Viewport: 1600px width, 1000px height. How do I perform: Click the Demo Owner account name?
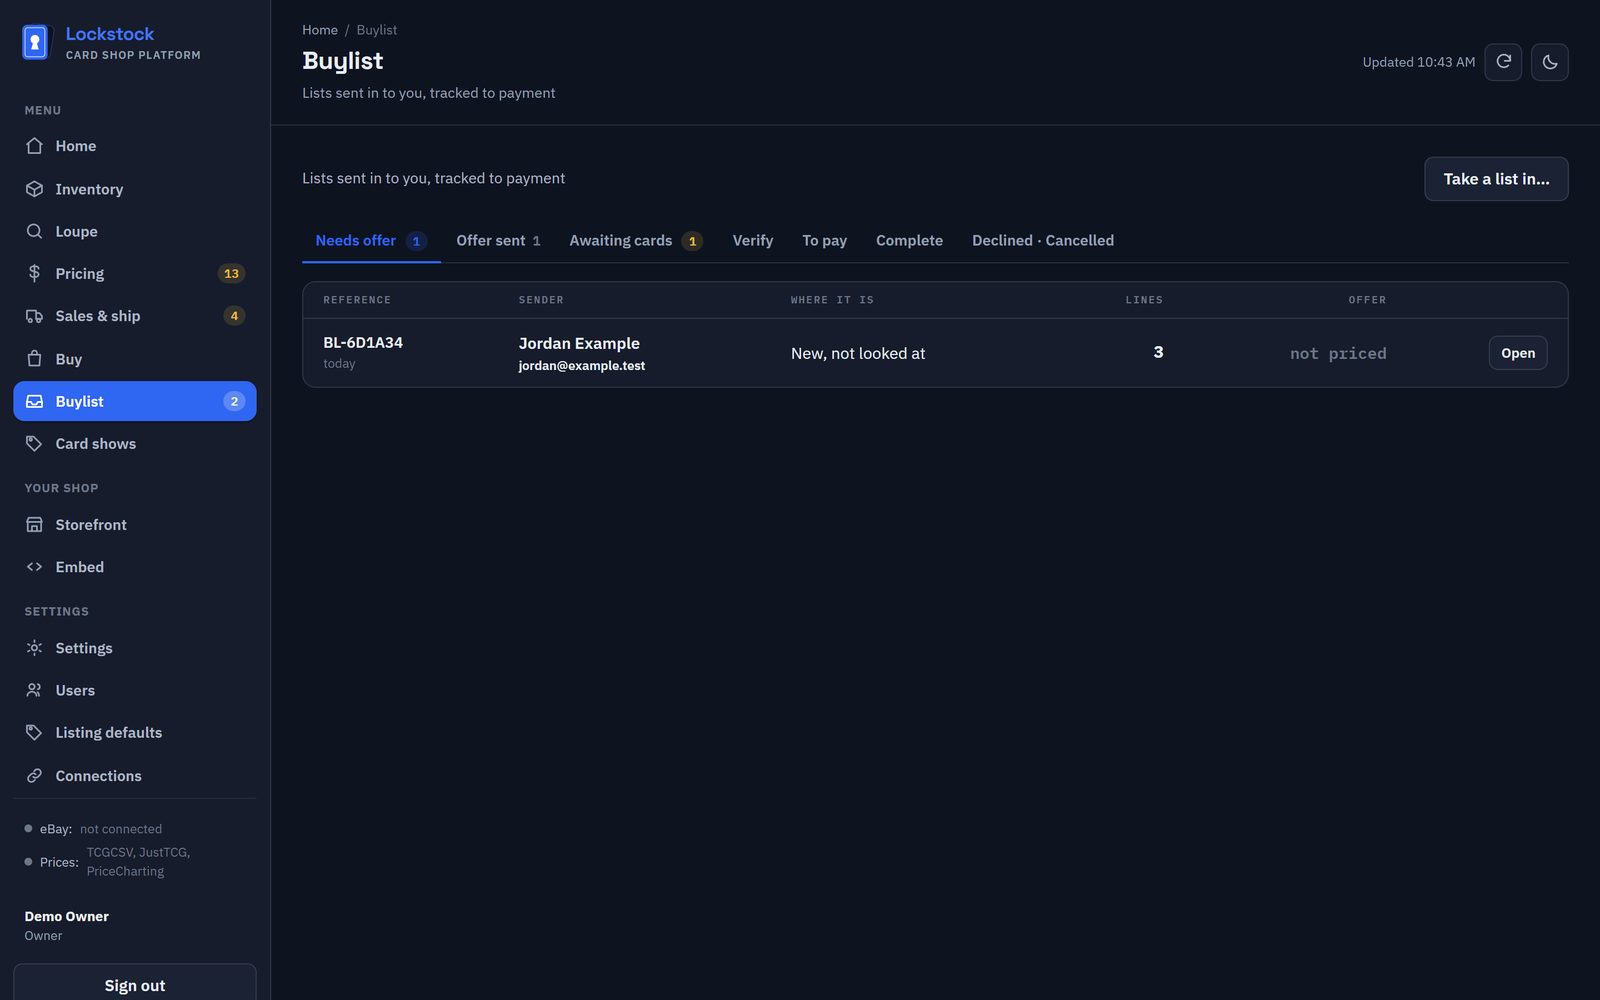click(x=67, y=916)
